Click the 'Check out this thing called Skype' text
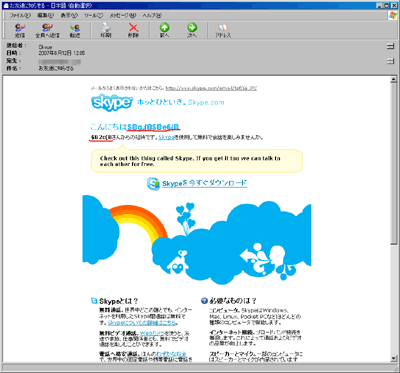Image resolution: width=400 pixels, height=373 pixels. 190,161
